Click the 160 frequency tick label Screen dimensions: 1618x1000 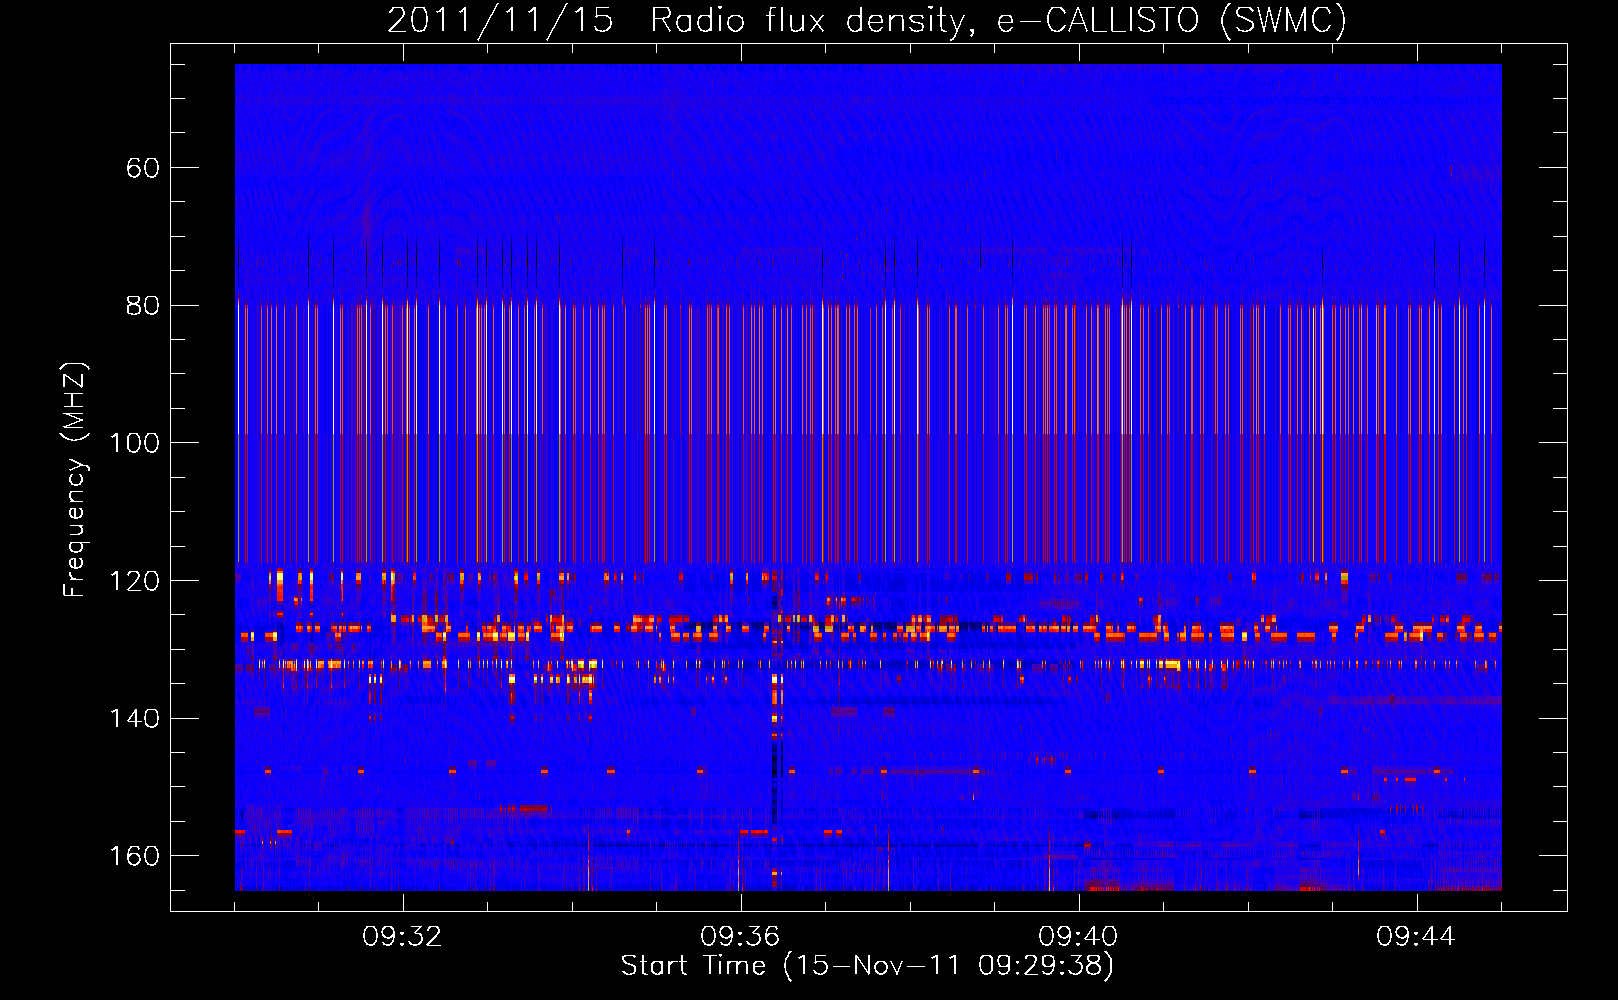(134, 856)
